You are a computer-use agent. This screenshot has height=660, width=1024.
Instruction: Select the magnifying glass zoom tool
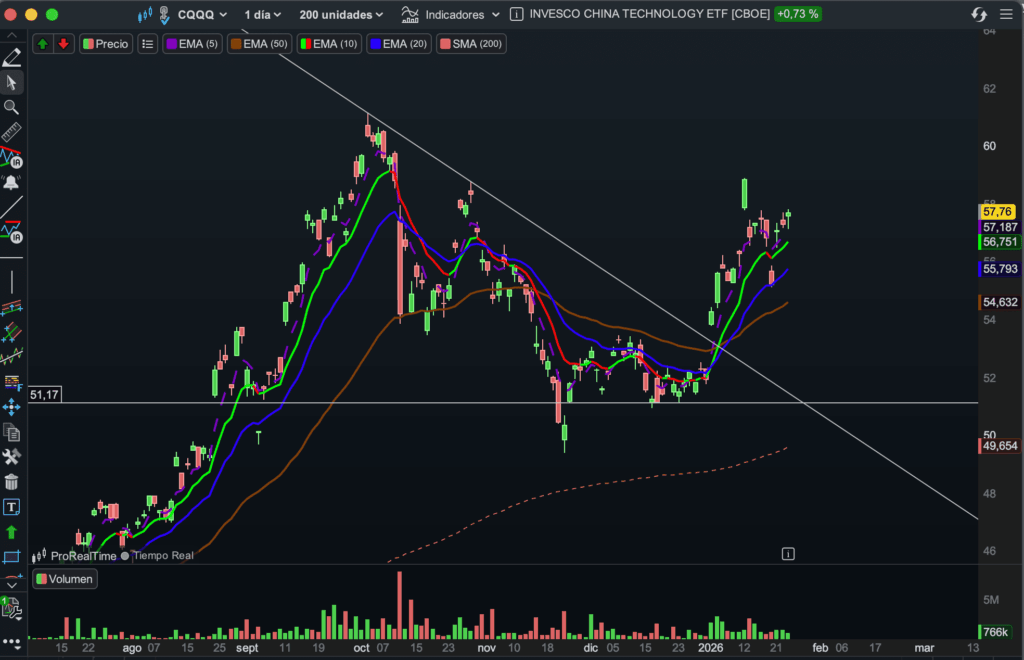(11, 107)
